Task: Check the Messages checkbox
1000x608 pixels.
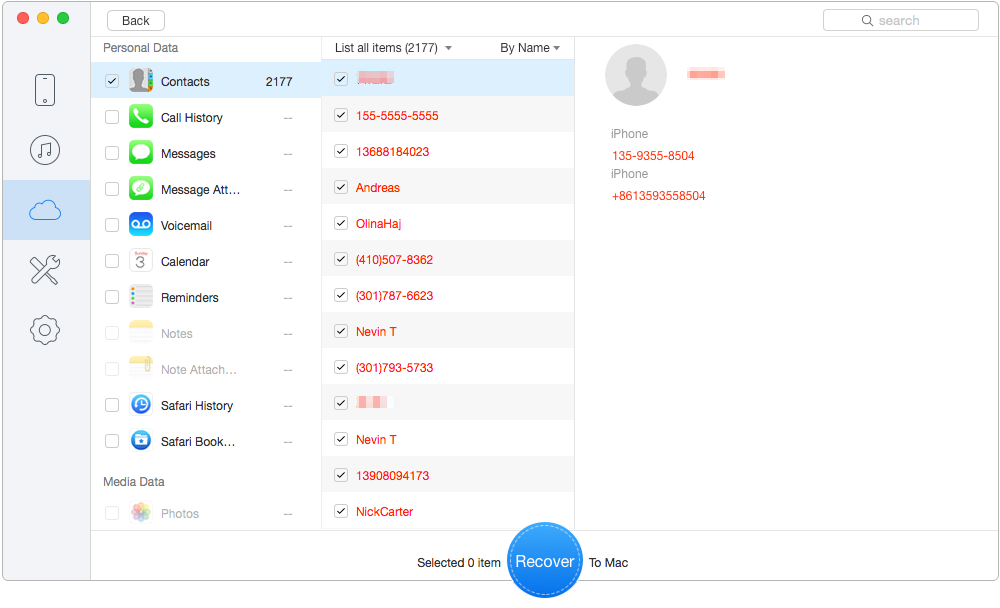Action: pos(112,153)
